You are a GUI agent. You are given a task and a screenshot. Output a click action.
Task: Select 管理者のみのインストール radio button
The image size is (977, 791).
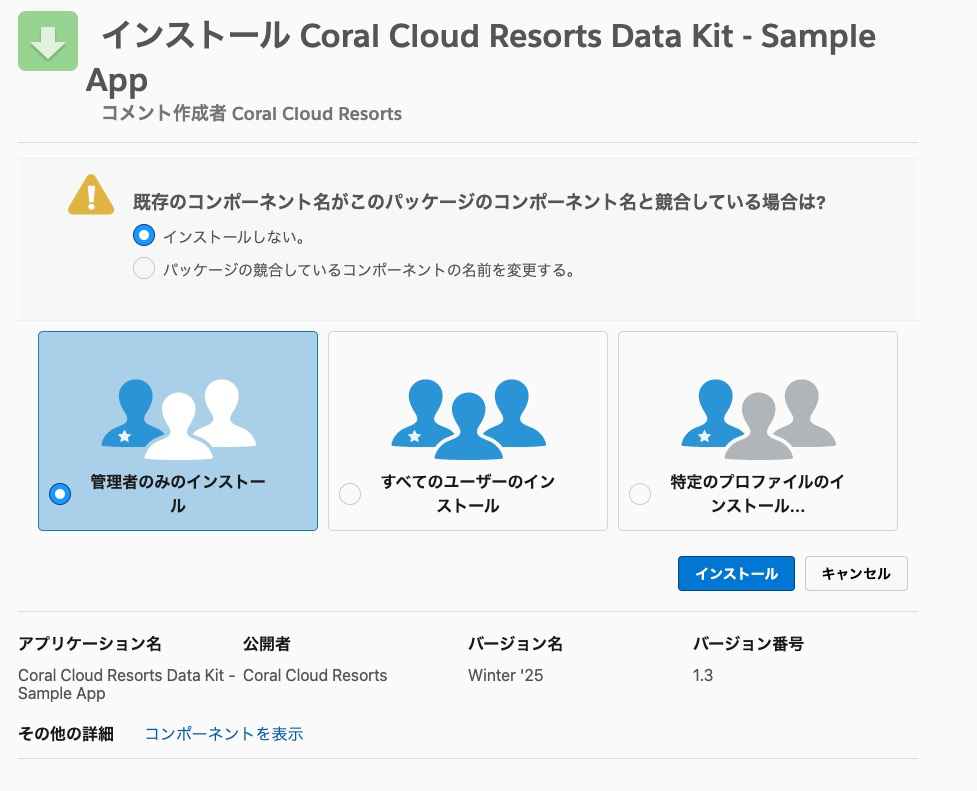pos(60,494)
